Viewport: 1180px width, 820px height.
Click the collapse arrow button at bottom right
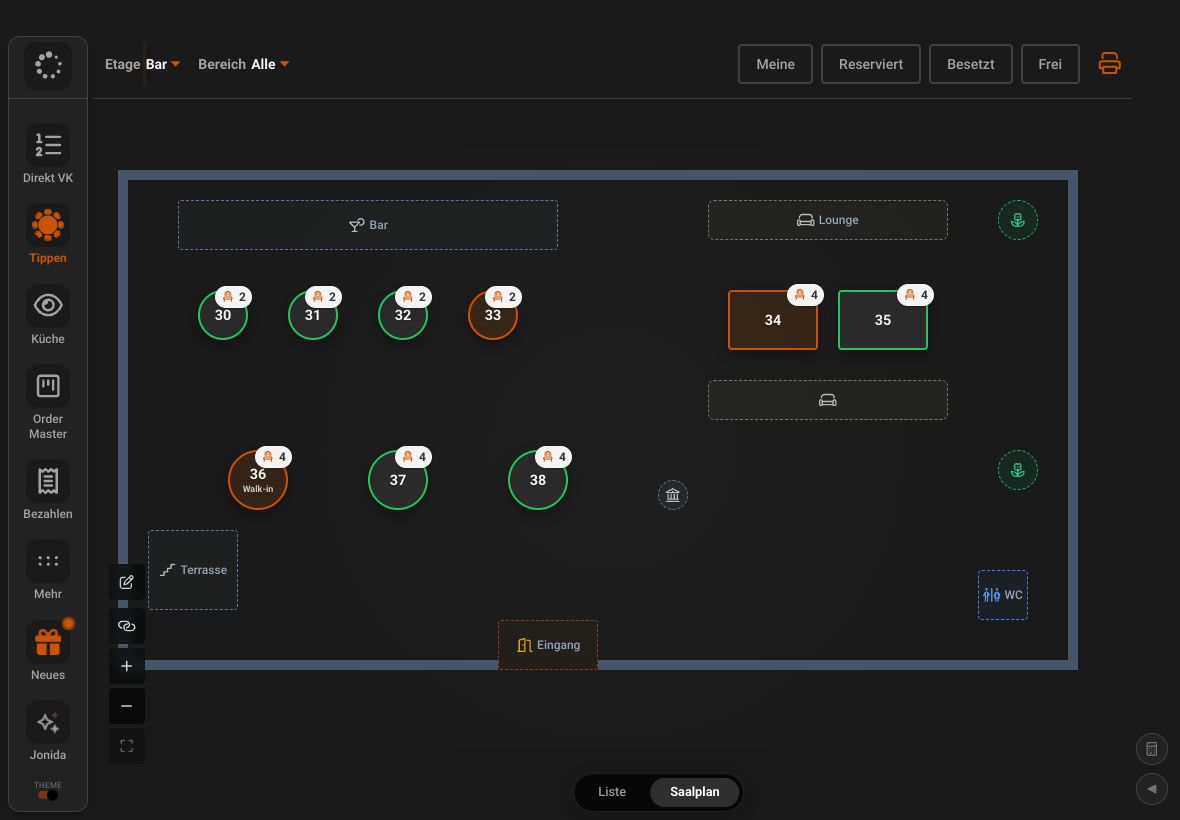click(x=1151, y=789)
